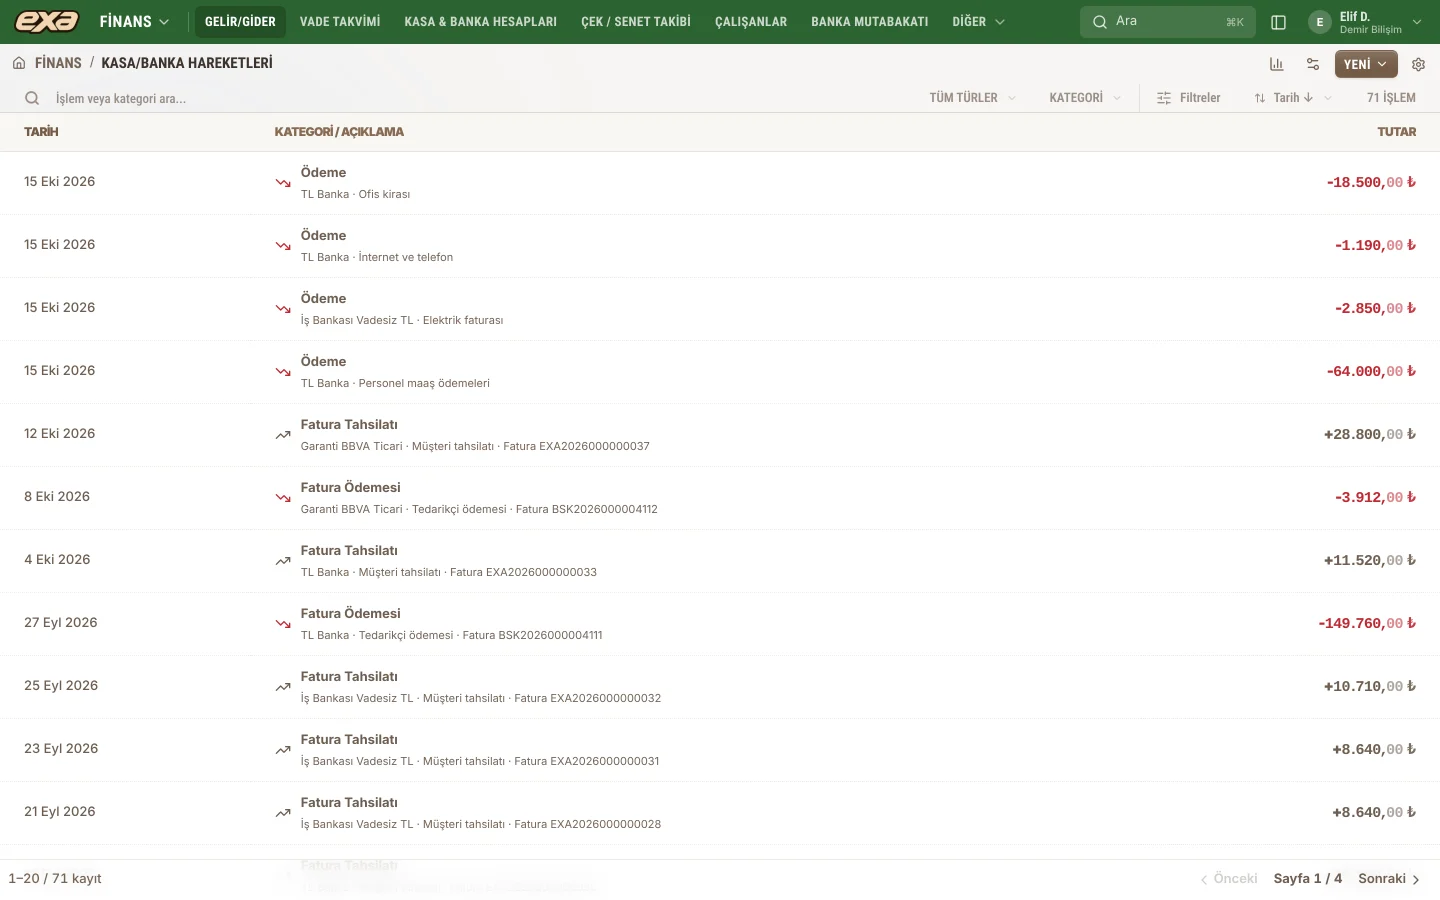Open the Tarih sort dropdown
1440x900 pixels.
point(1293,98)
